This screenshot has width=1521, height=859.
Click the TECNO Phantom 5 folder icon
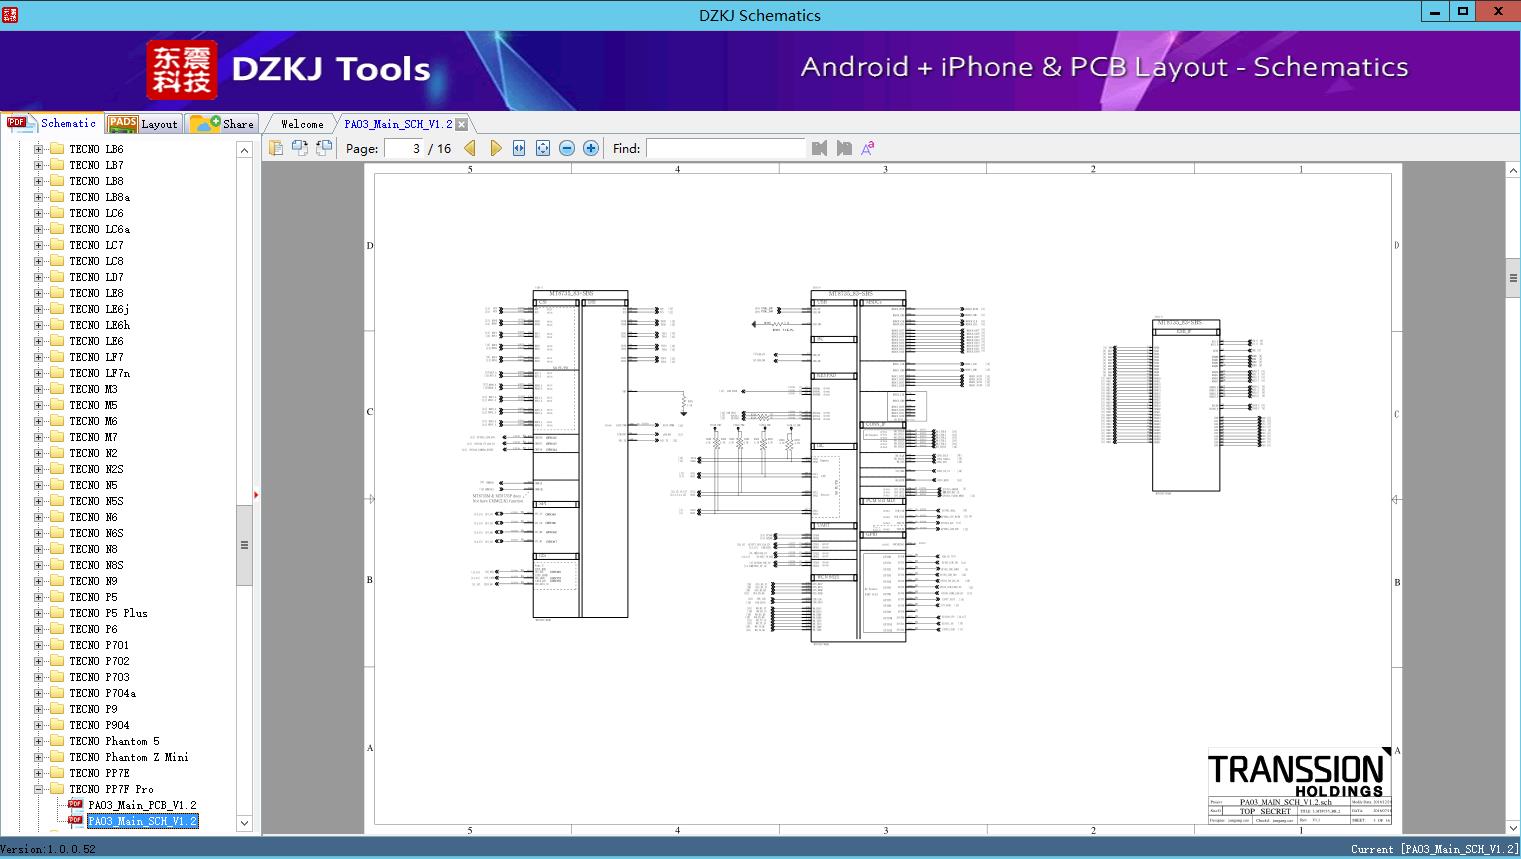[57, 741]
